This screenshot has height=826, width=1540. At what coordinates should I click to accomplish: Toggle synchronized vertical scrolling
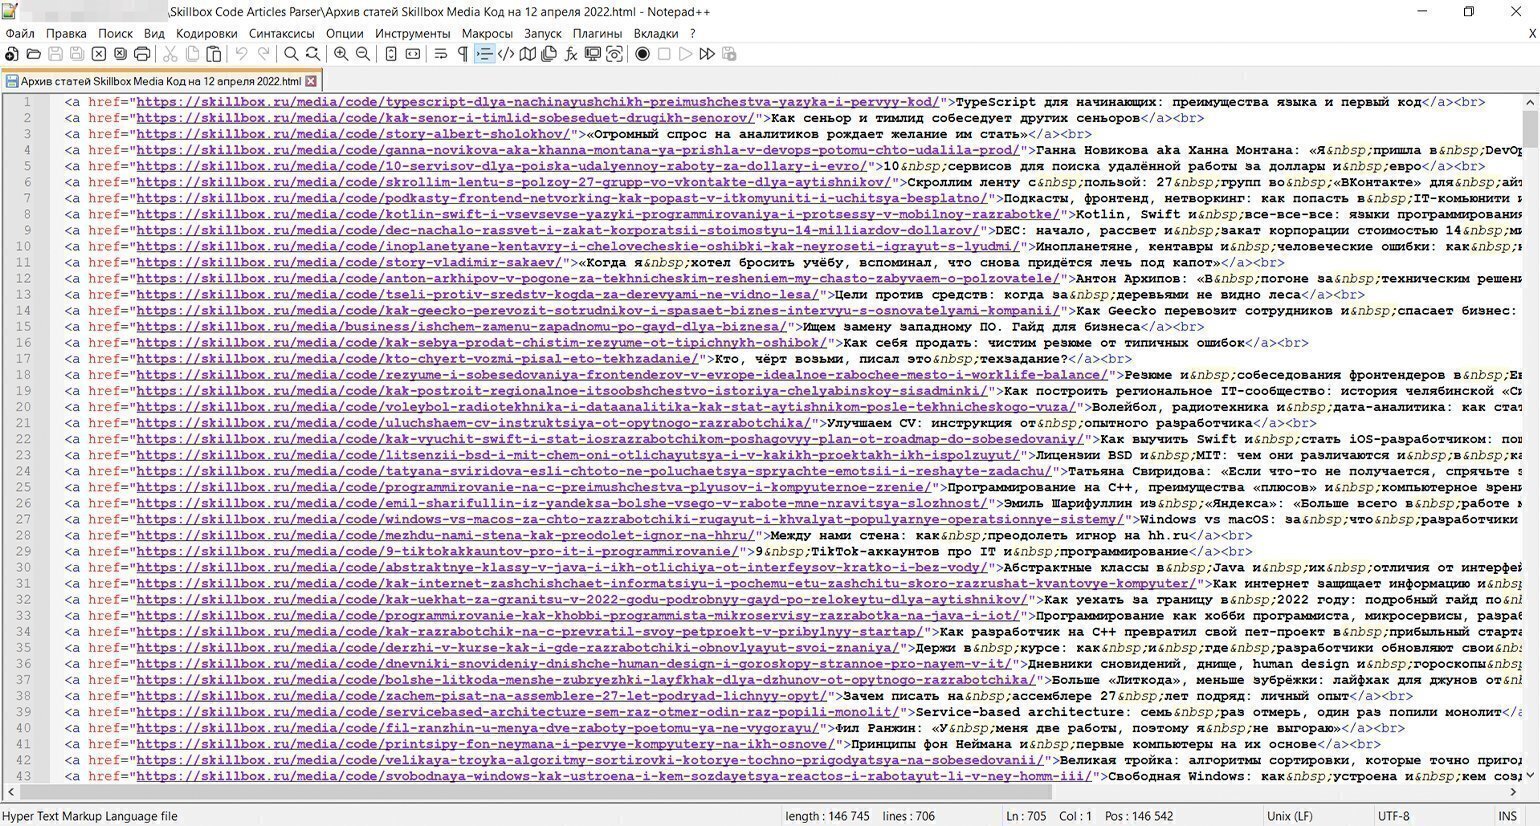coord(391,54)
